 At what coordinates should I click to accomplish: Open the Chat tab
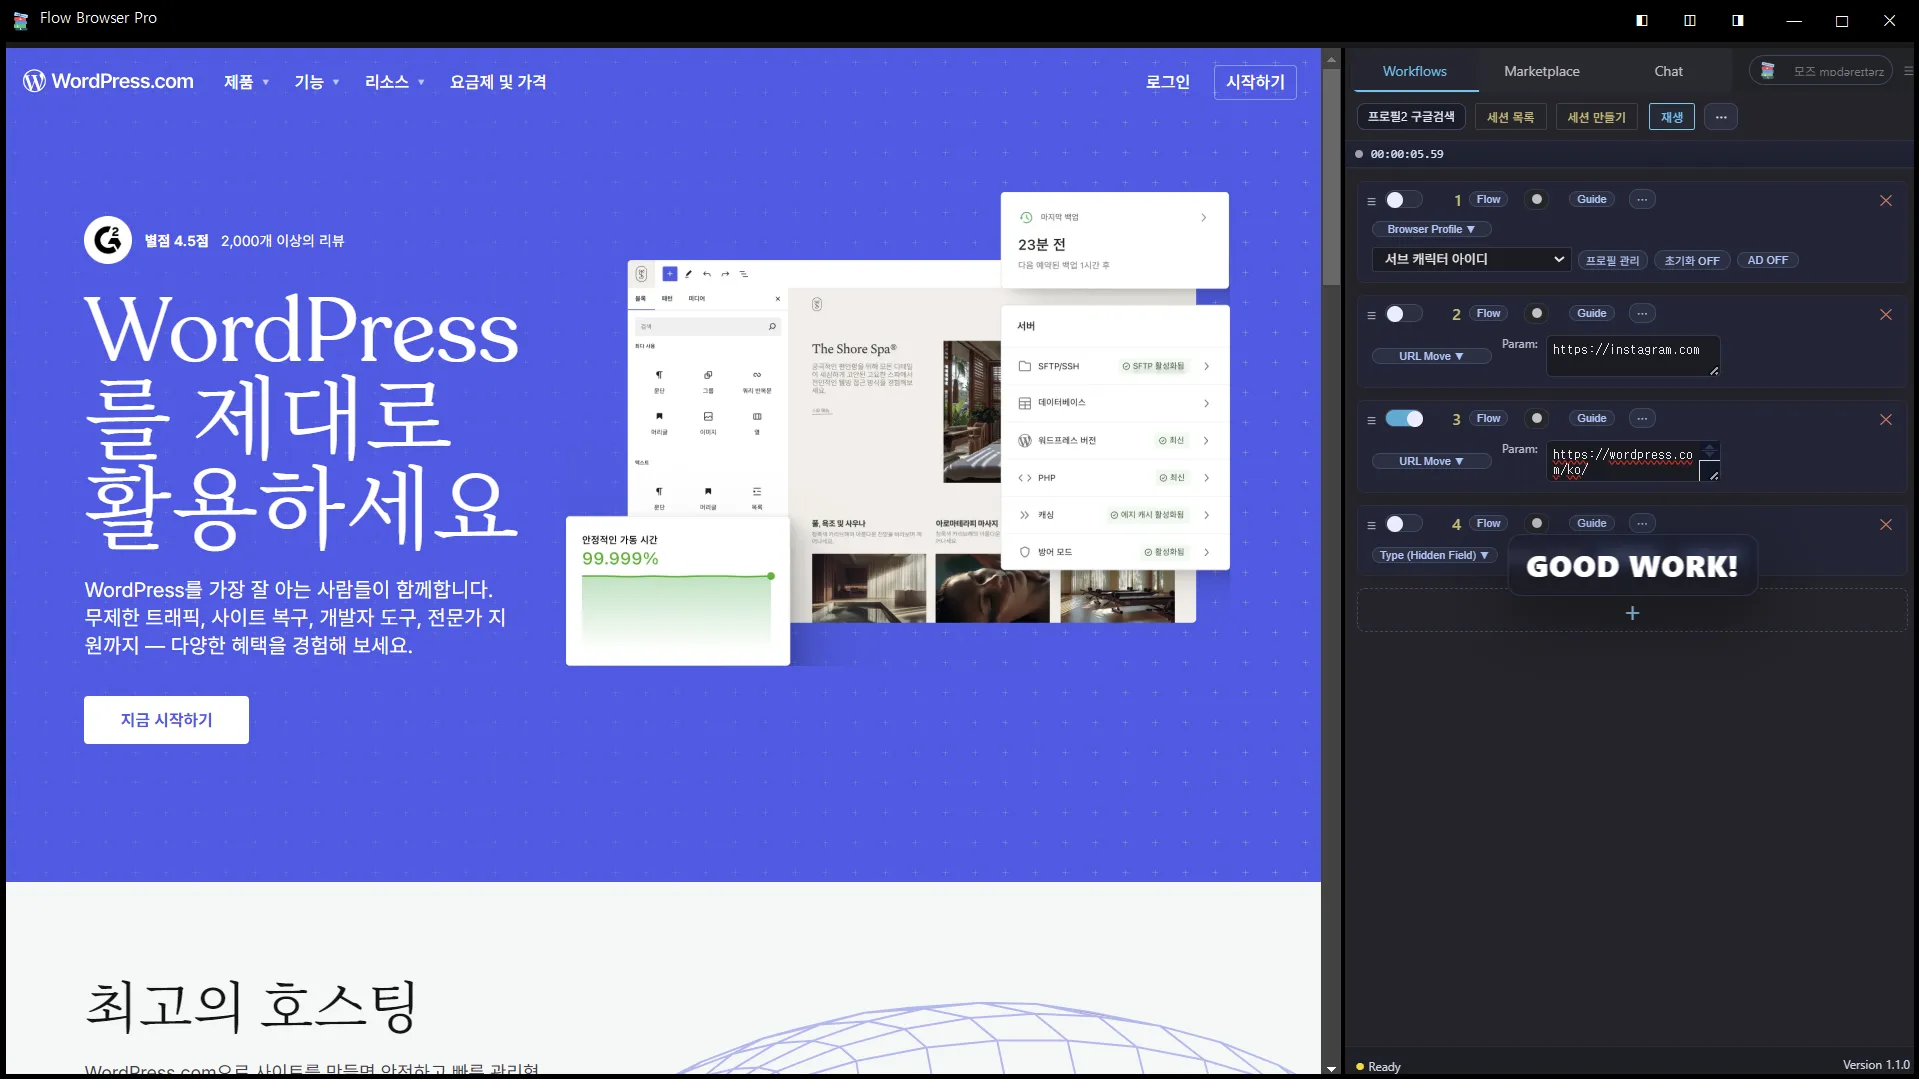[x=1667, y=72]
